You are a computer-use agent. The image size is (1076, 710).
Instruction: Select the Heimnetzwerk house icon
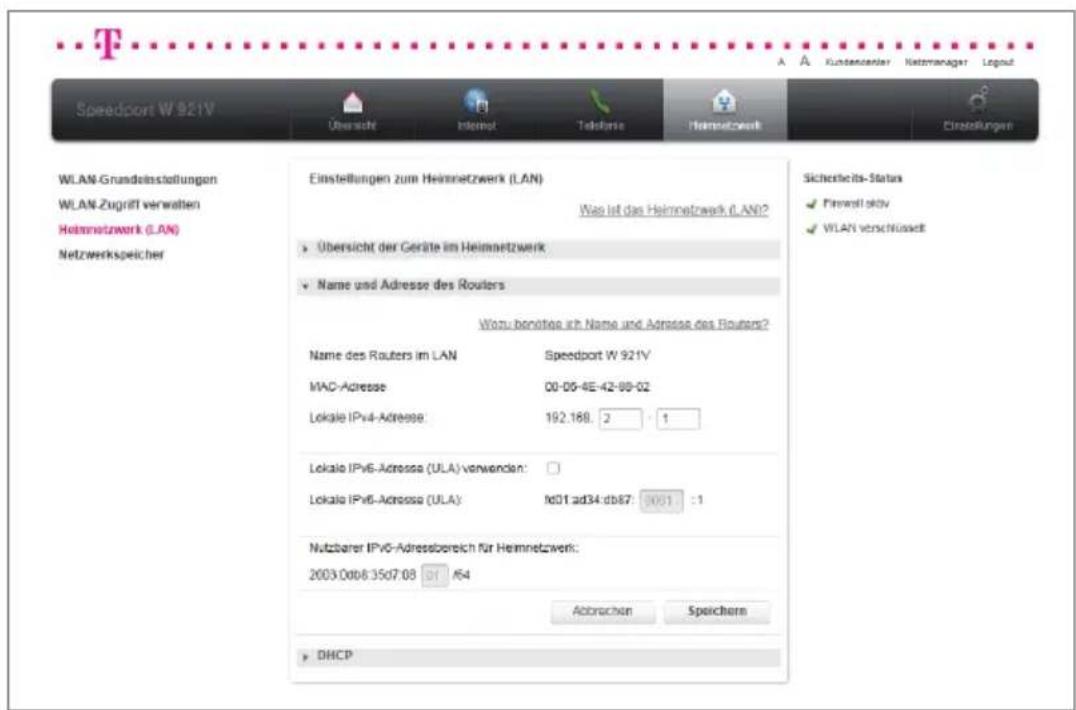[725, 101]
